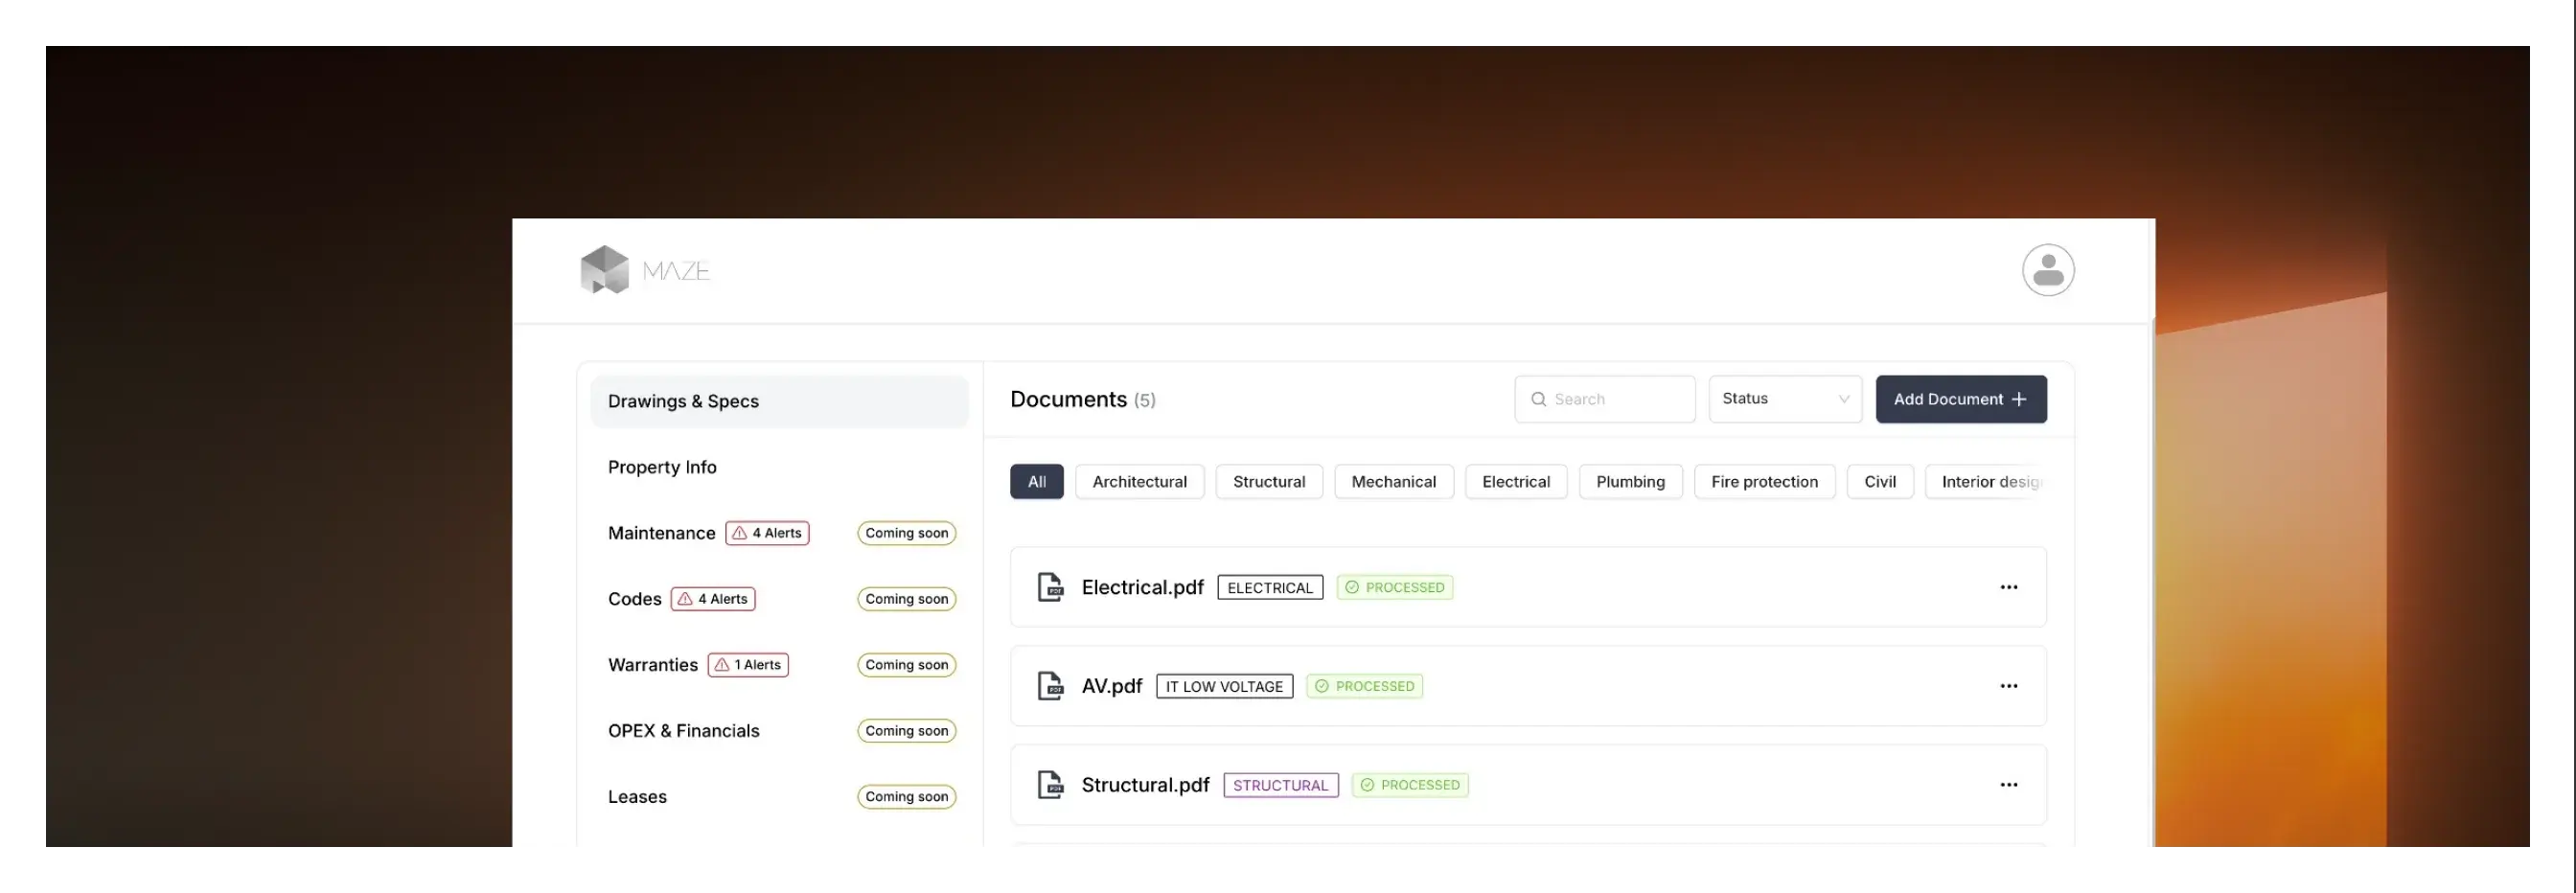
Task: Go to the Codes section
Action: point(634,599)
